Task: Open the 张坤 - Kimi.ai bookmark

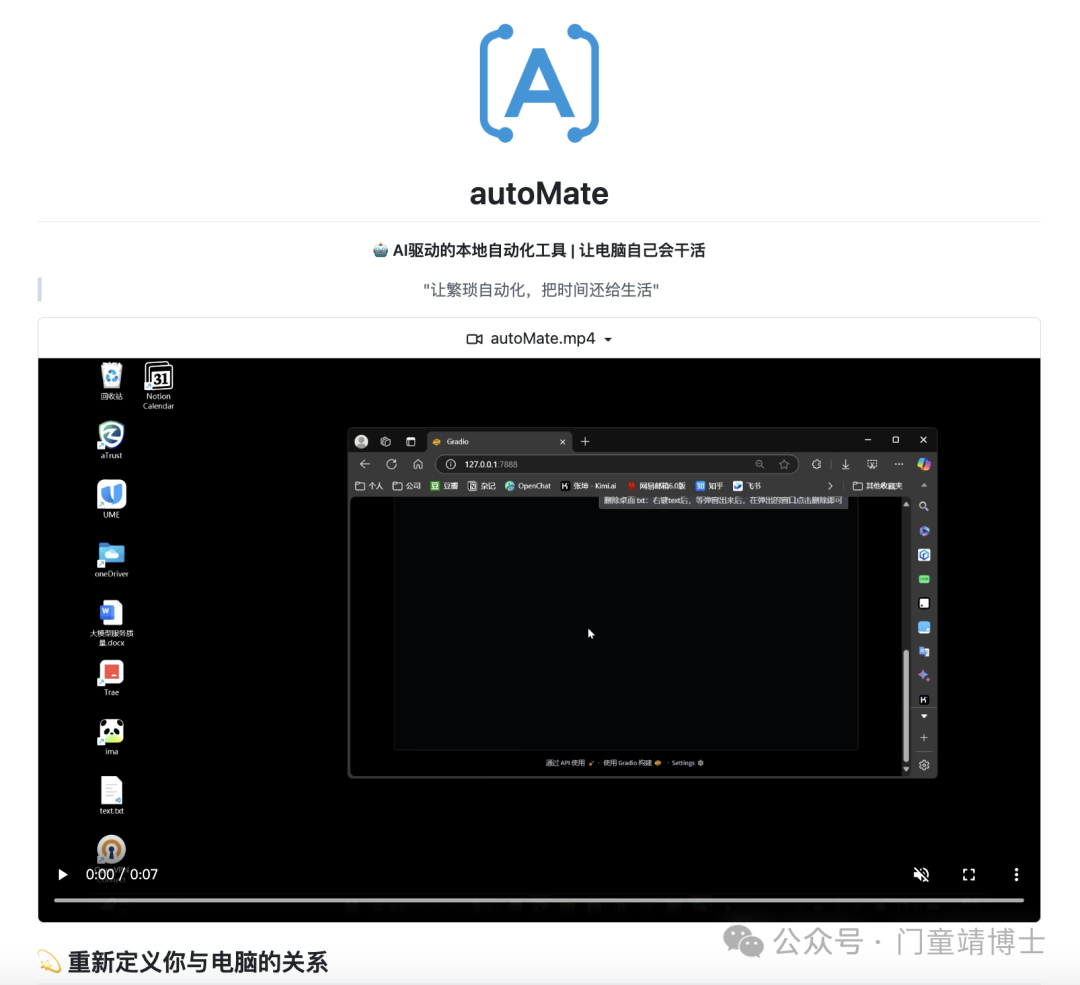Action: [588, 486]
